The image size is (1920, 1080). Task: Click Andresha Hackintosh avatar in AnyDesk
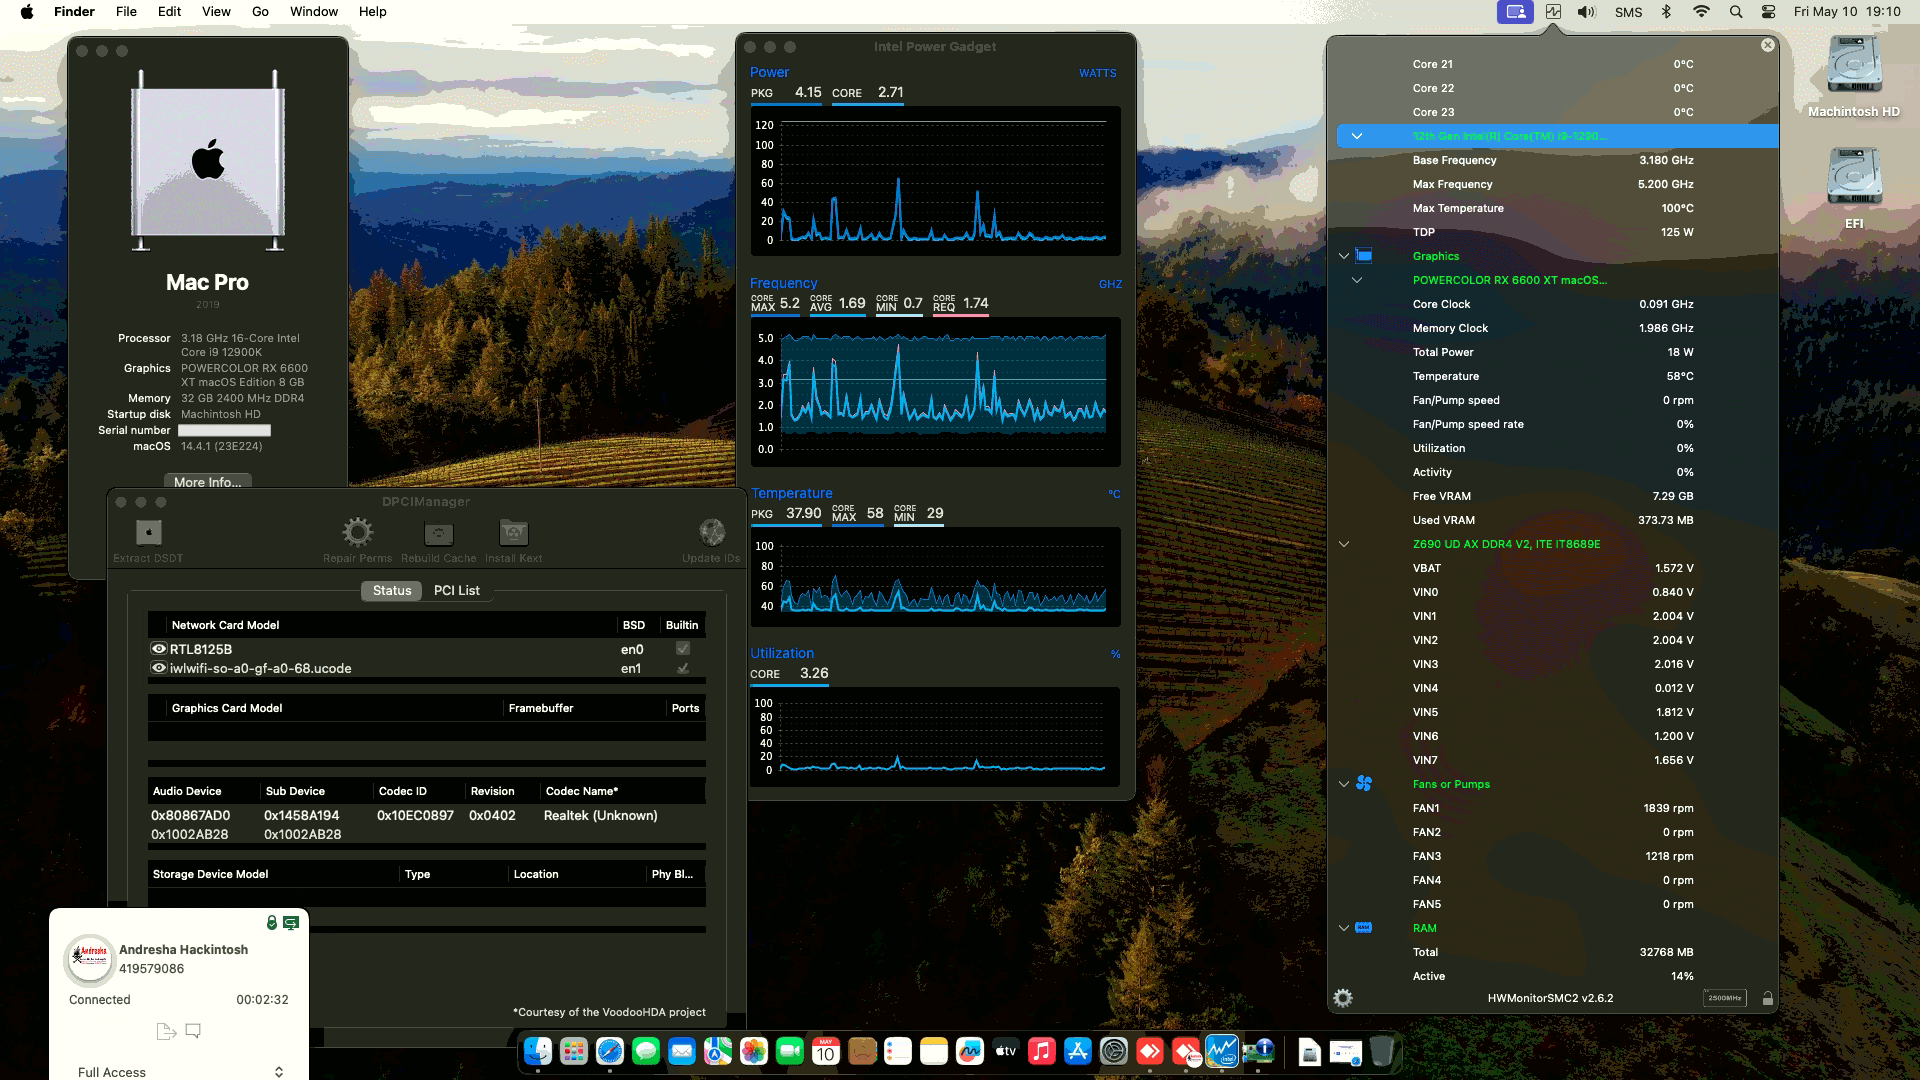click(x=90, y=960)
